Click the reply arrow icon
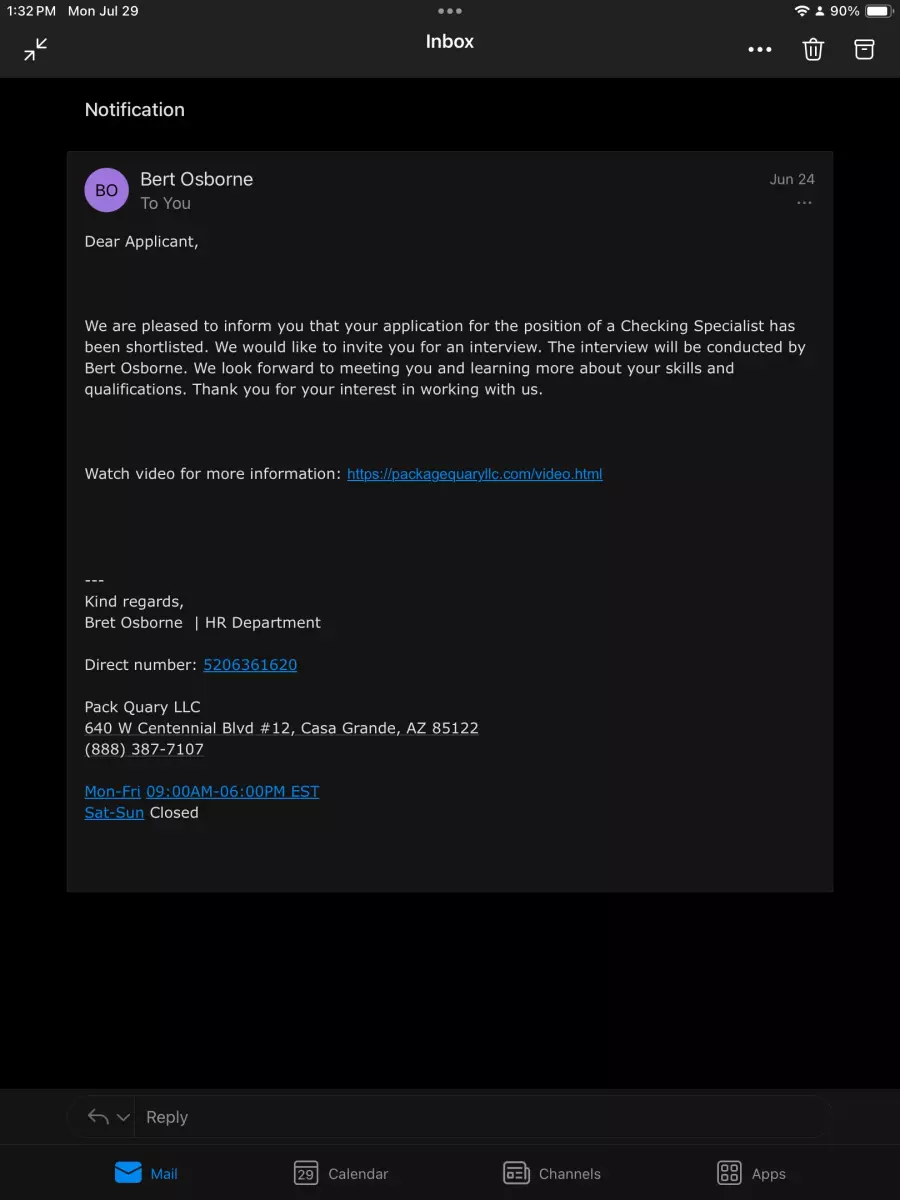Image resolution: width=900 pixels, height=1200 pixels. [98, 1117]
